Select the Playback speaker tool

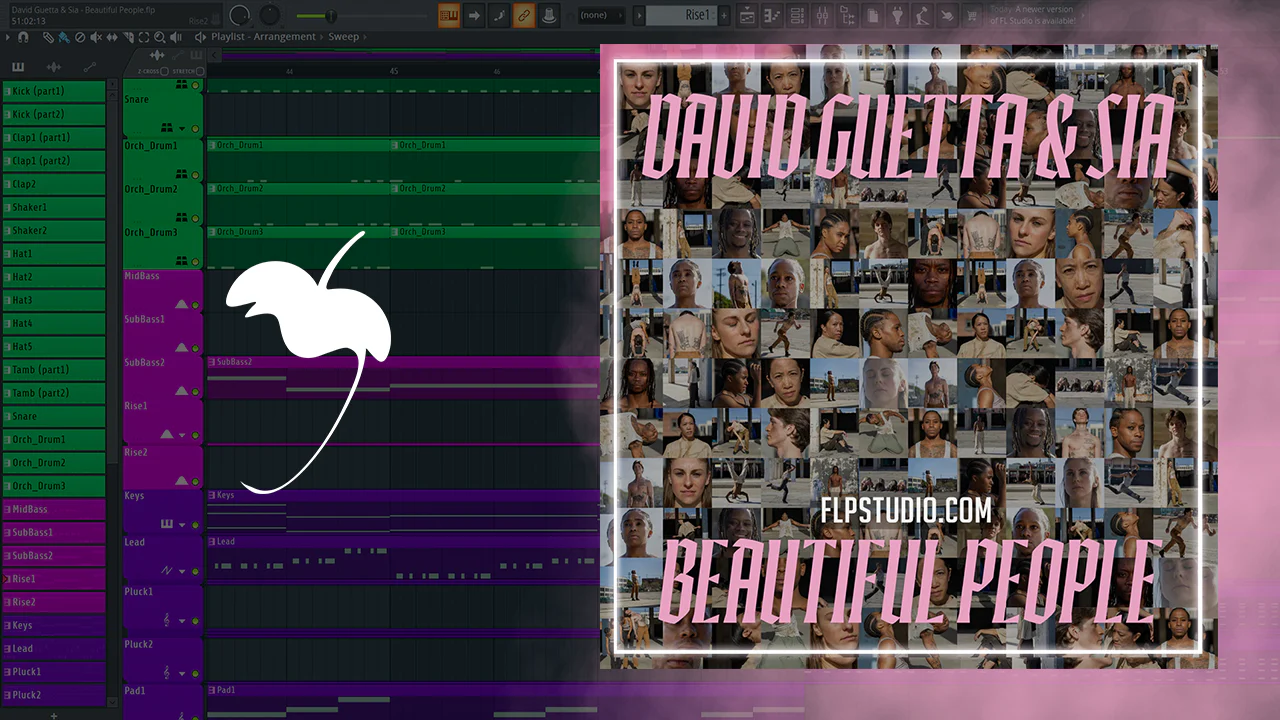tap(176, 37)
